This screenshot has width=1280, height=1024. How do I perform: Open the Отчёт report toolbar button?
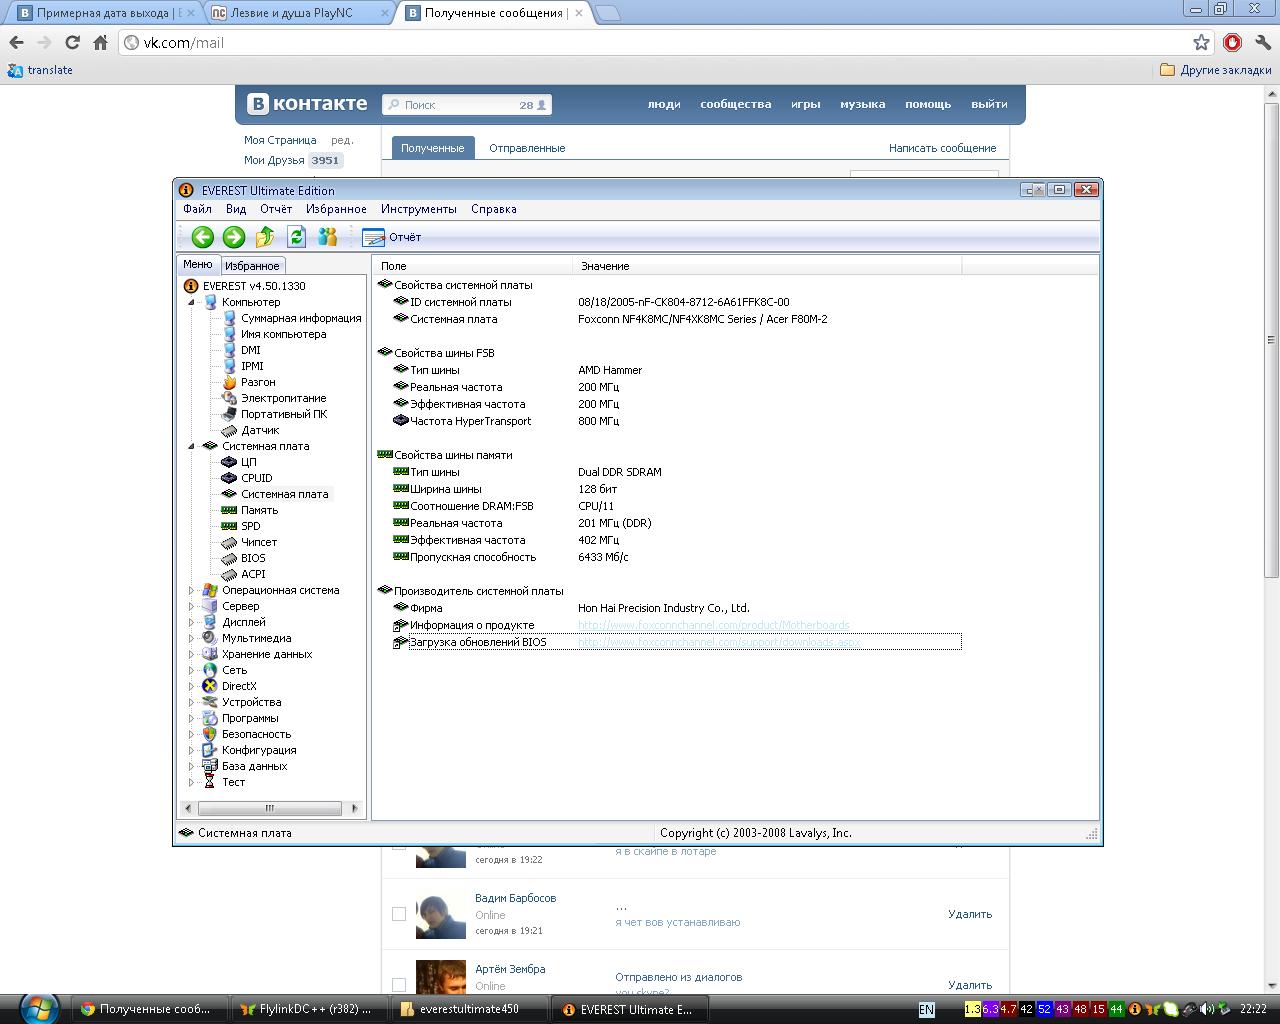point(392,237)
